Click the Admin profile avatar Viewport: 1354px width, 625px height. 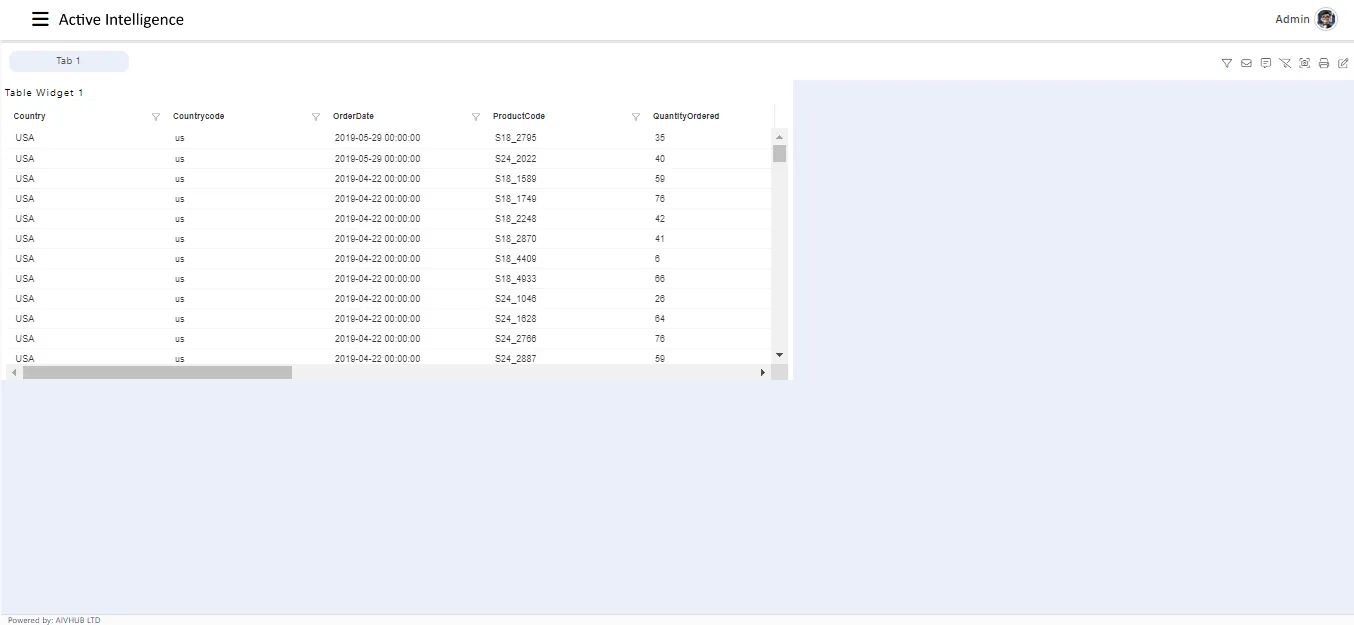pyautogui.click(x=1325, y=18)
